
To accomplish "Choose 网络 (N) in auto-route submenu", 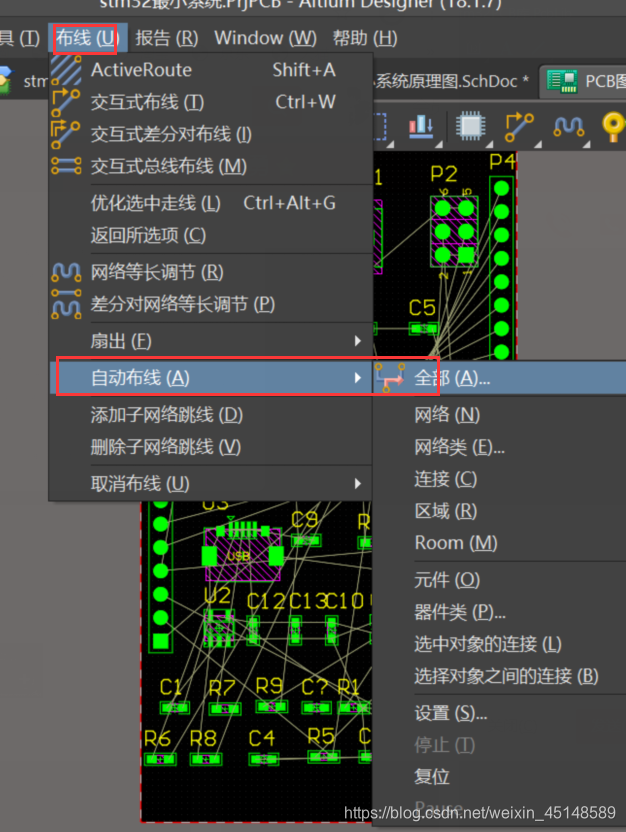I will pos(500,415).
